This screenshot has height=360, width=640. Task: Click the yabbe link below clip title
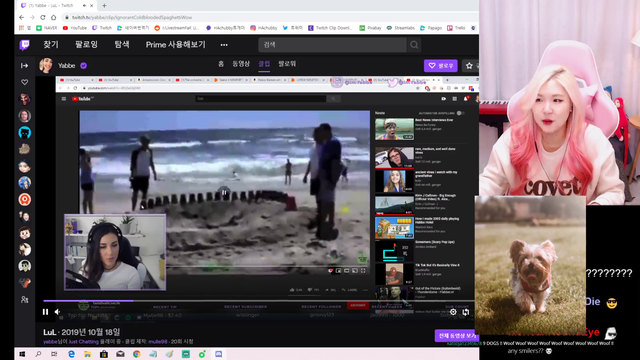50,342
